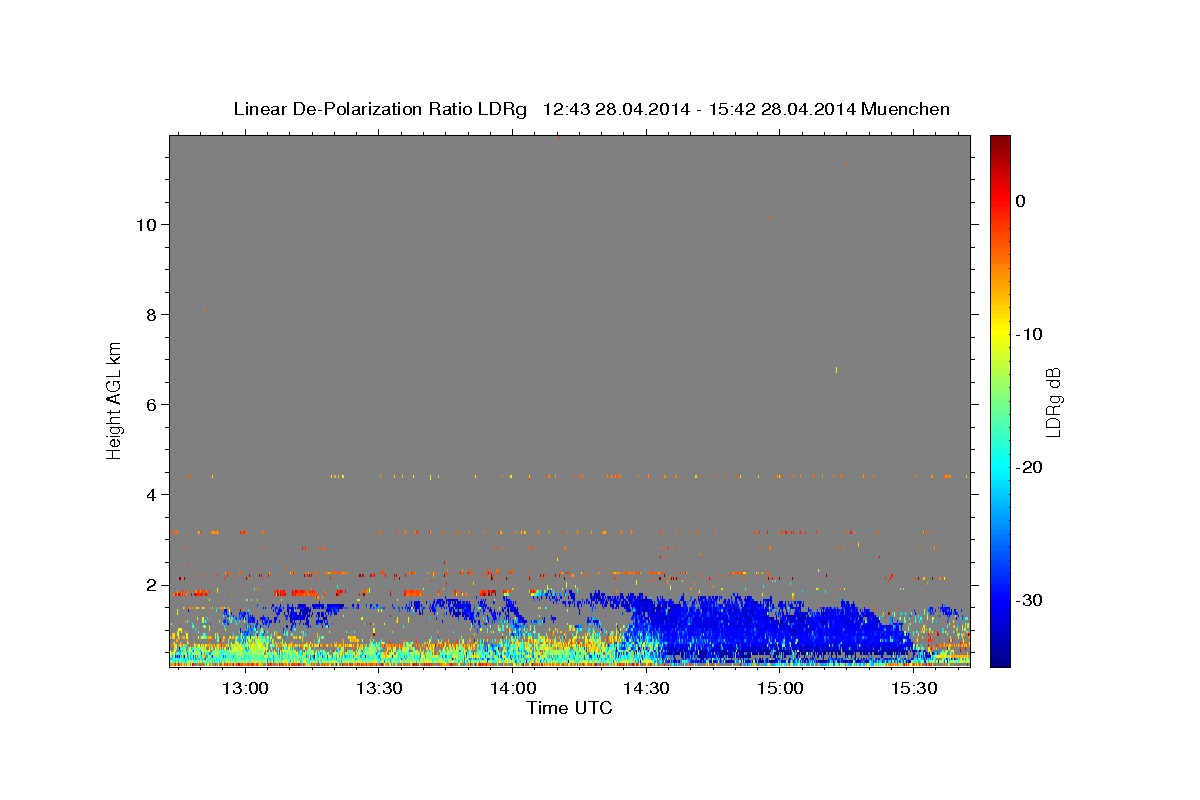Viewport: 1200px width, 800px height.
Task: Click the 14:30 time tick label
Action: pyautogui.click(x=646, y=688)
